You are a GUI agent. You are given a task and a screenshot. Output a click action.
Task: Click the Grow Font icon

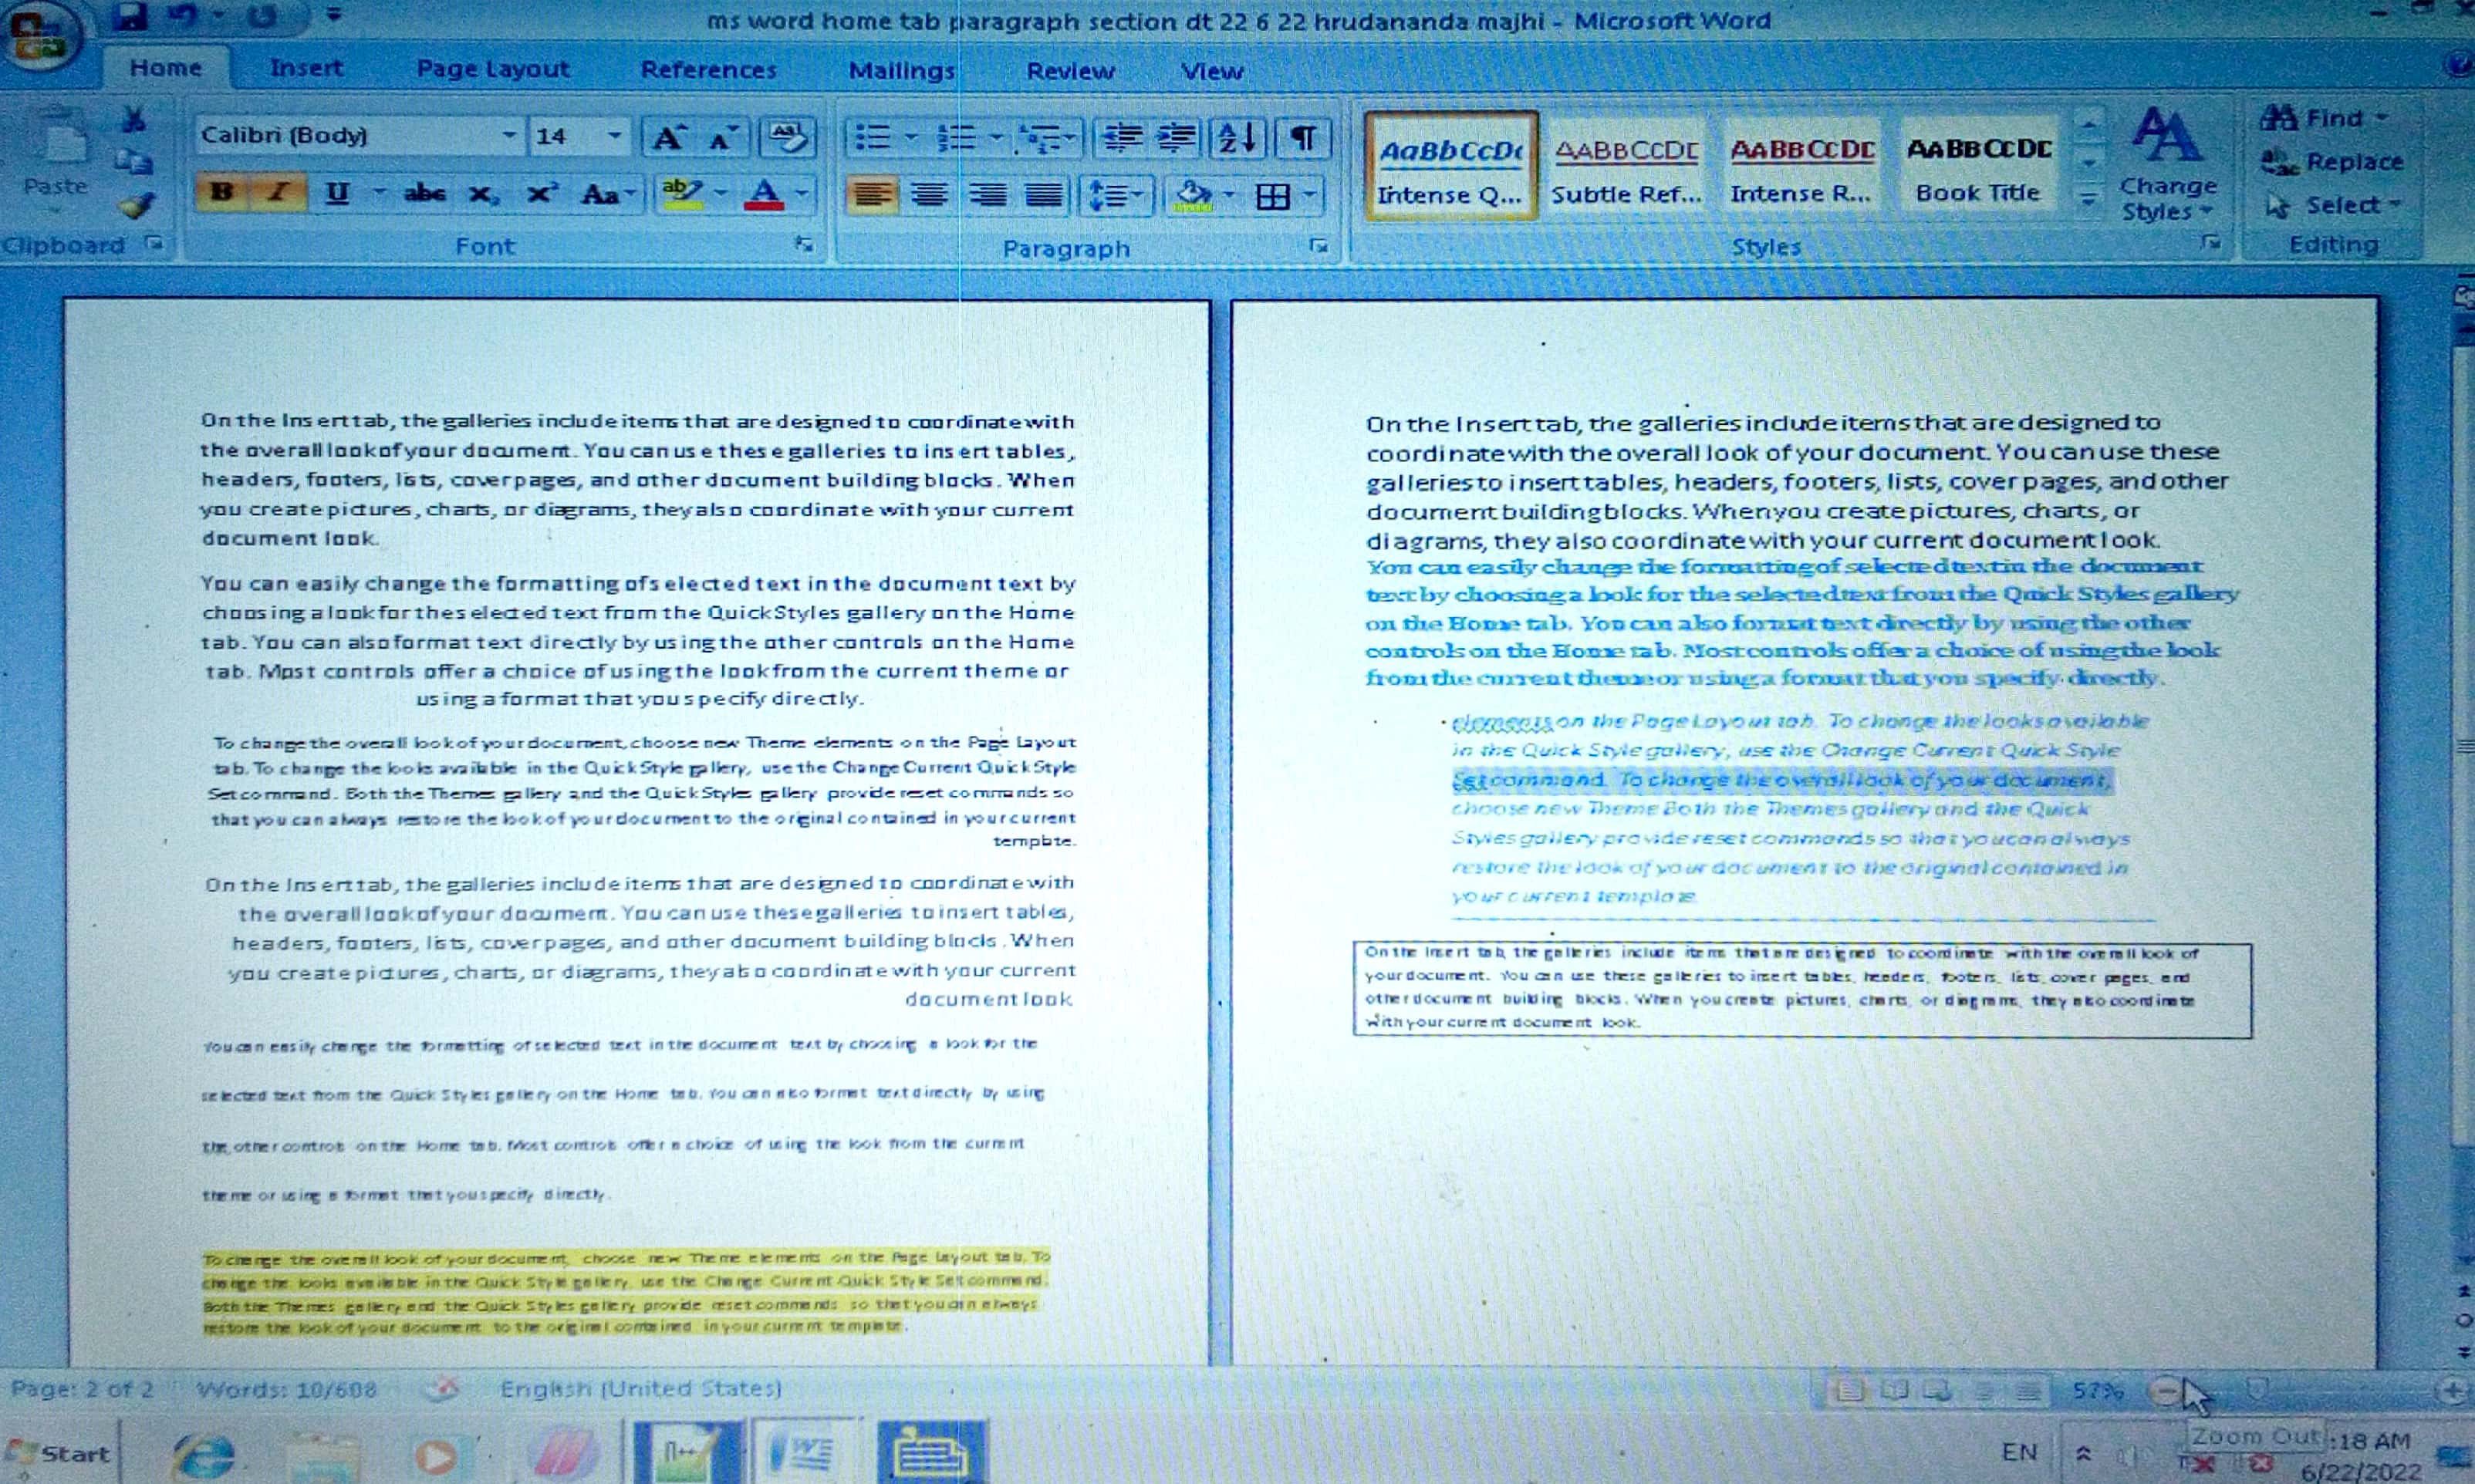tap(668, 137)
